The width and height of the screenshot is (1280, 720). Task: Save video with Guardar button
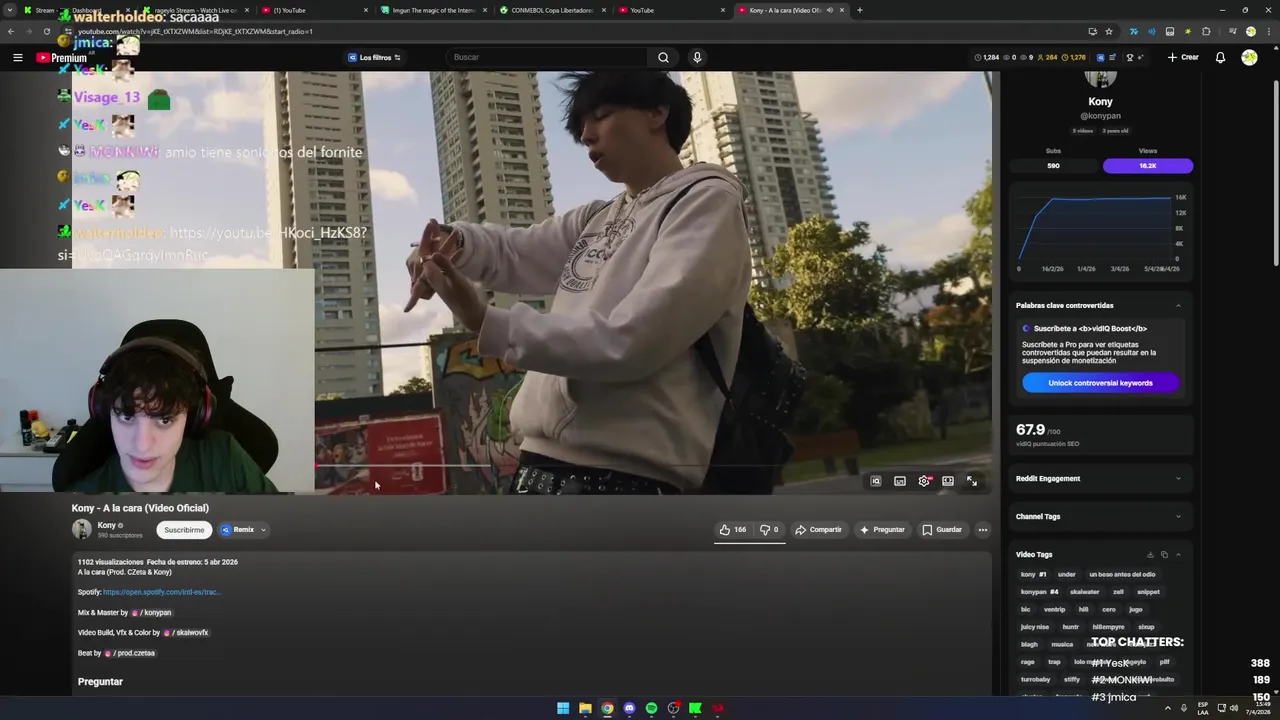click(x=942, y=530)
